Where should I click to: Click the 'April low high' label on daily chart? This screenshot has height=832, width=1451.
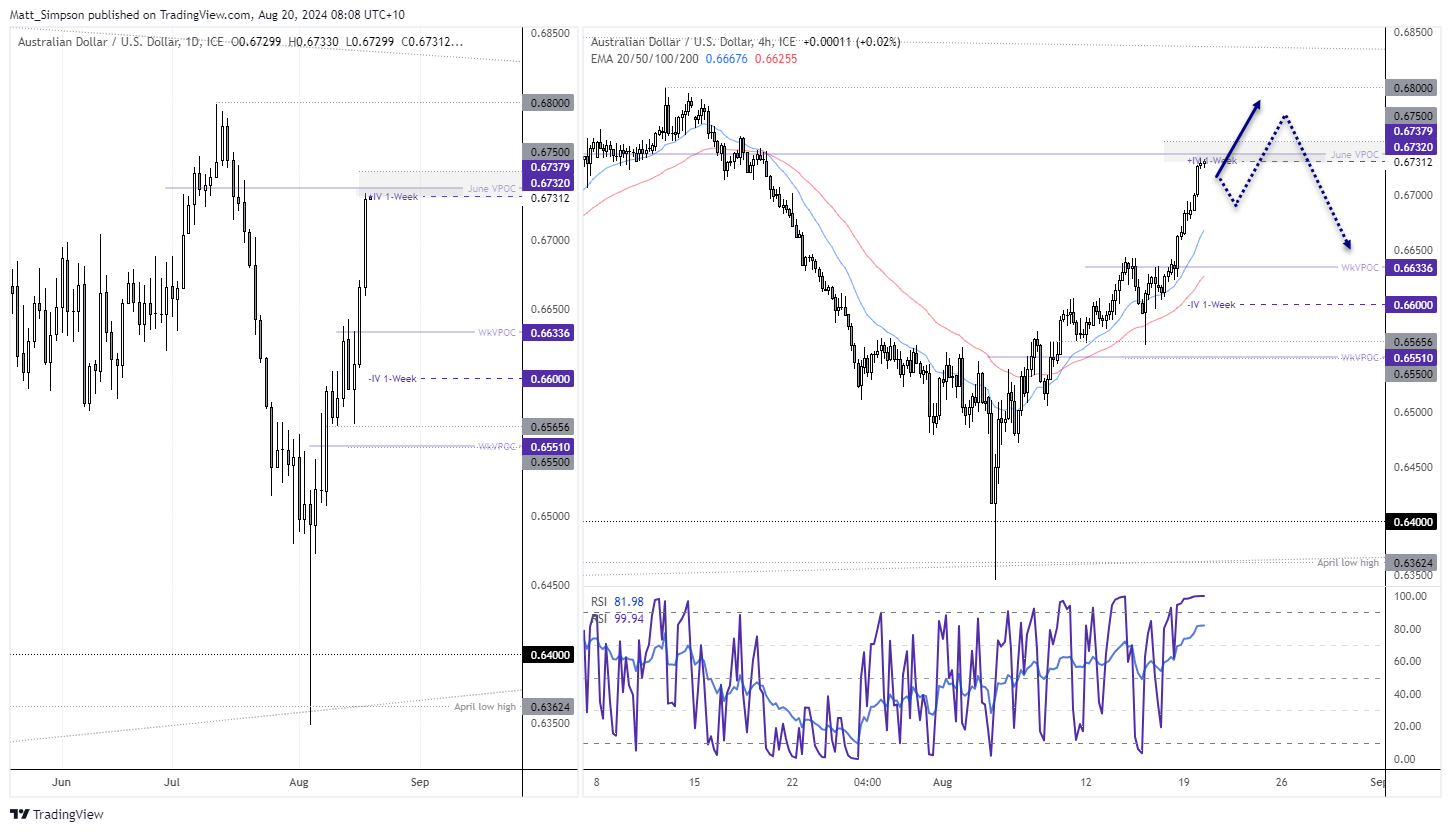click(x=485, y=707)
